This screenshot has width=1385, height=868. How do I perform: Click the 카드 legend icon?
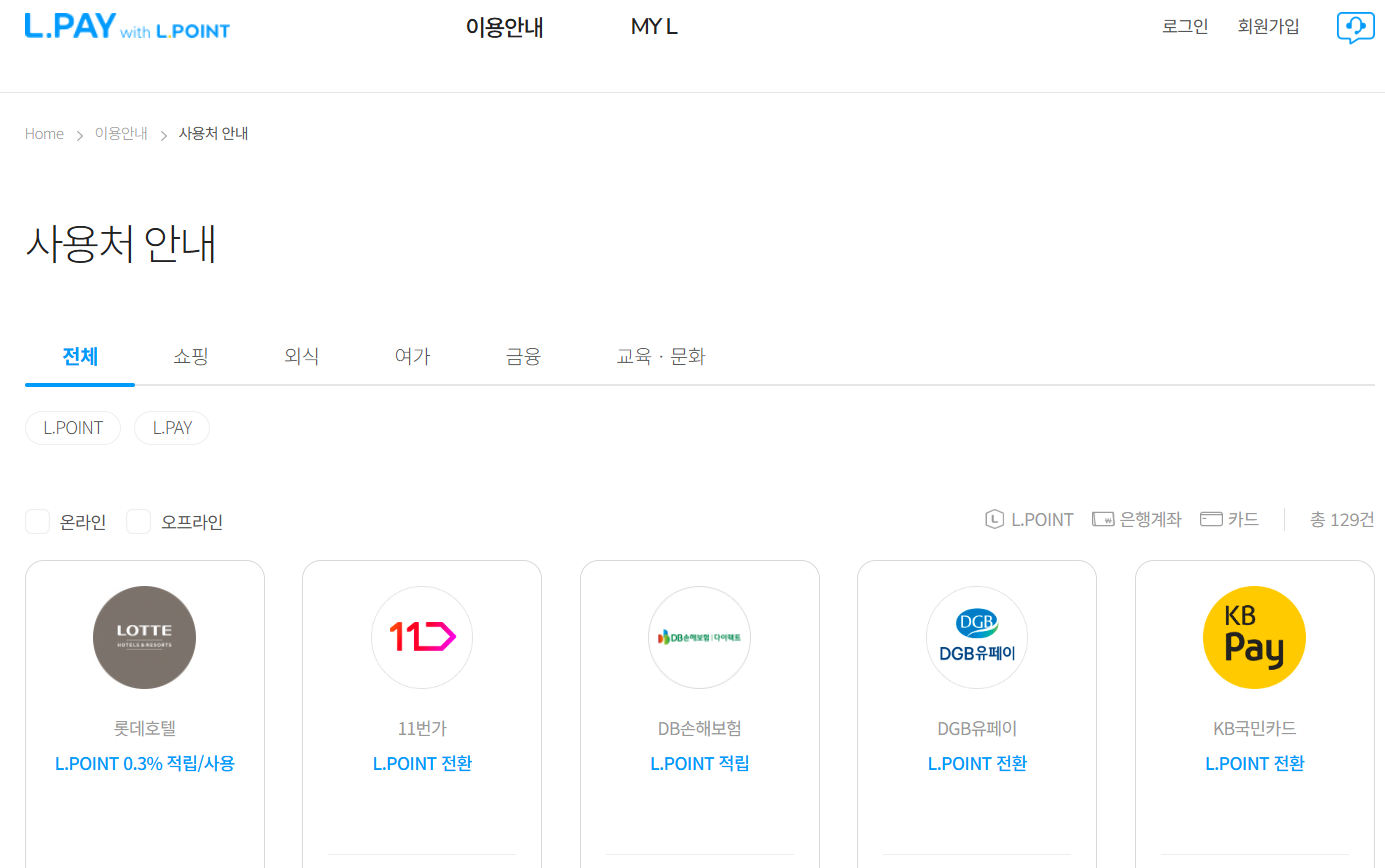(x=1211, y=519)
